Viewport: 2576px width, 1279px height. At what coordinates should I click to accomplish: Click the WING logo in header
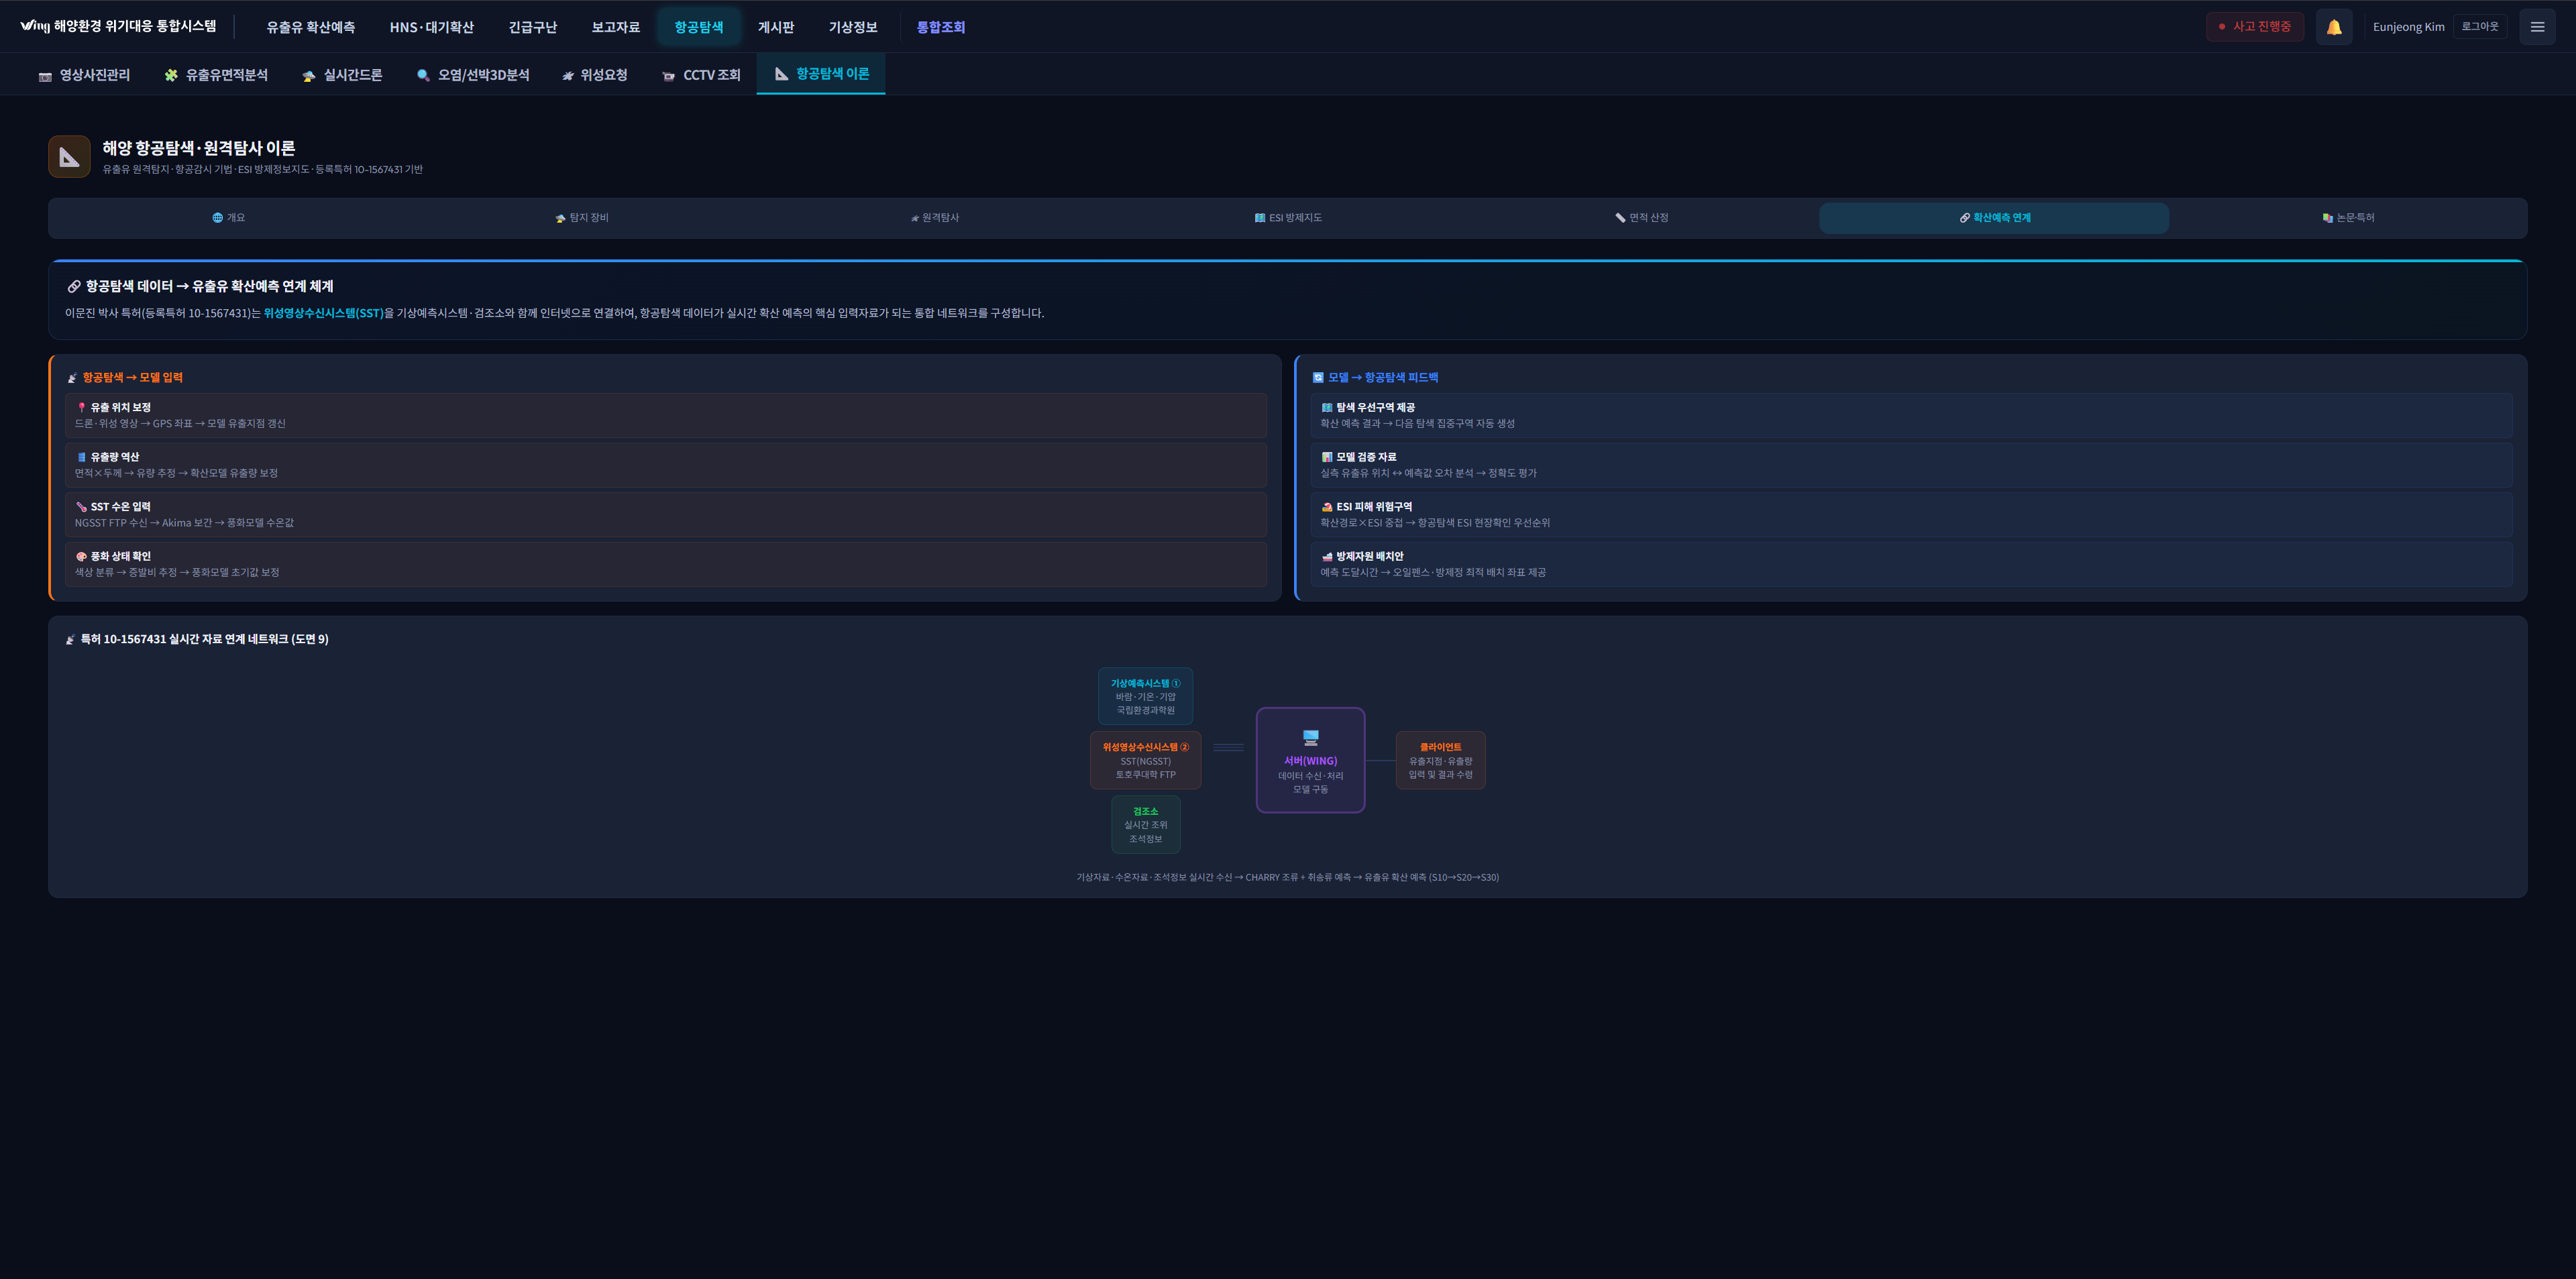coord(34,26)
